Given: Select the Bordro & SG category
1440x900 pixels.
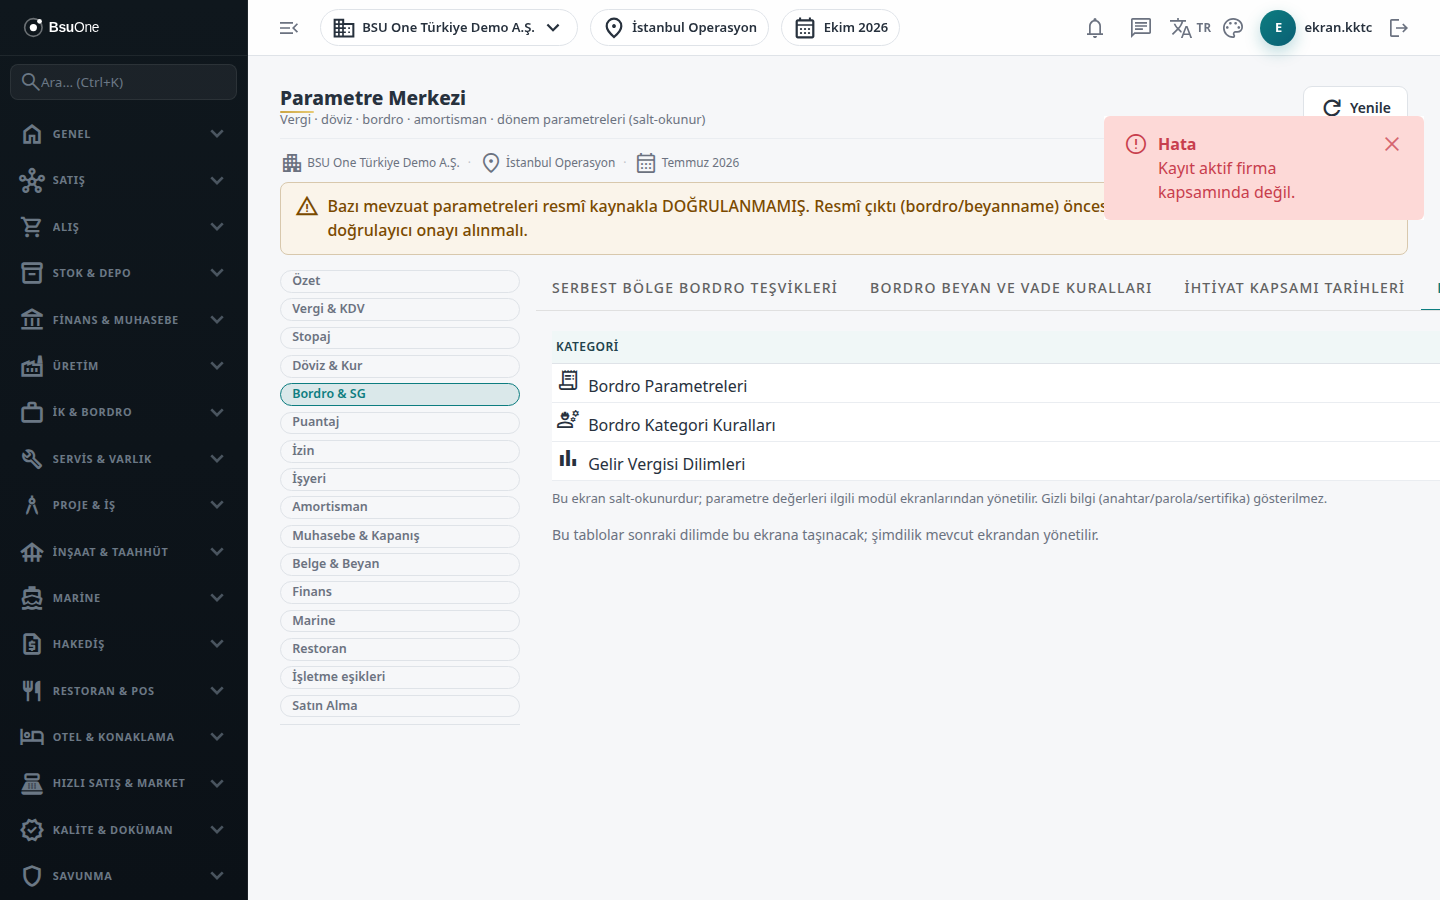Looking at the screenshot, I should pos(400,394).
